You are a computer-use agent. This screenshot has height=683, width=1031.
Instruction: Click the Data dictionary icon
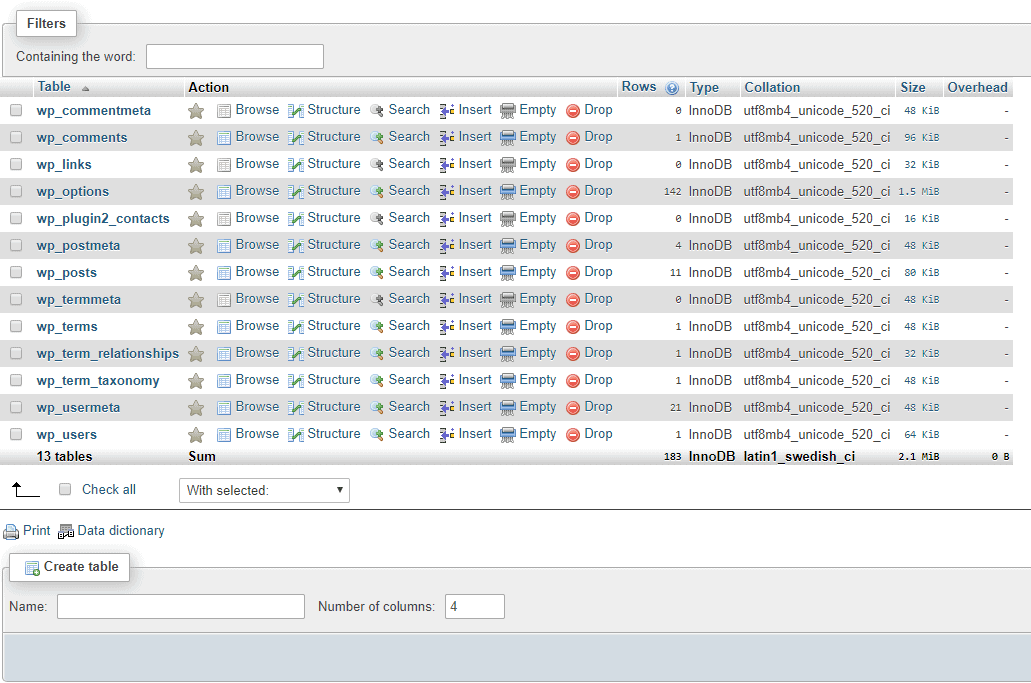pyautogui.click(x=66, y=531)
